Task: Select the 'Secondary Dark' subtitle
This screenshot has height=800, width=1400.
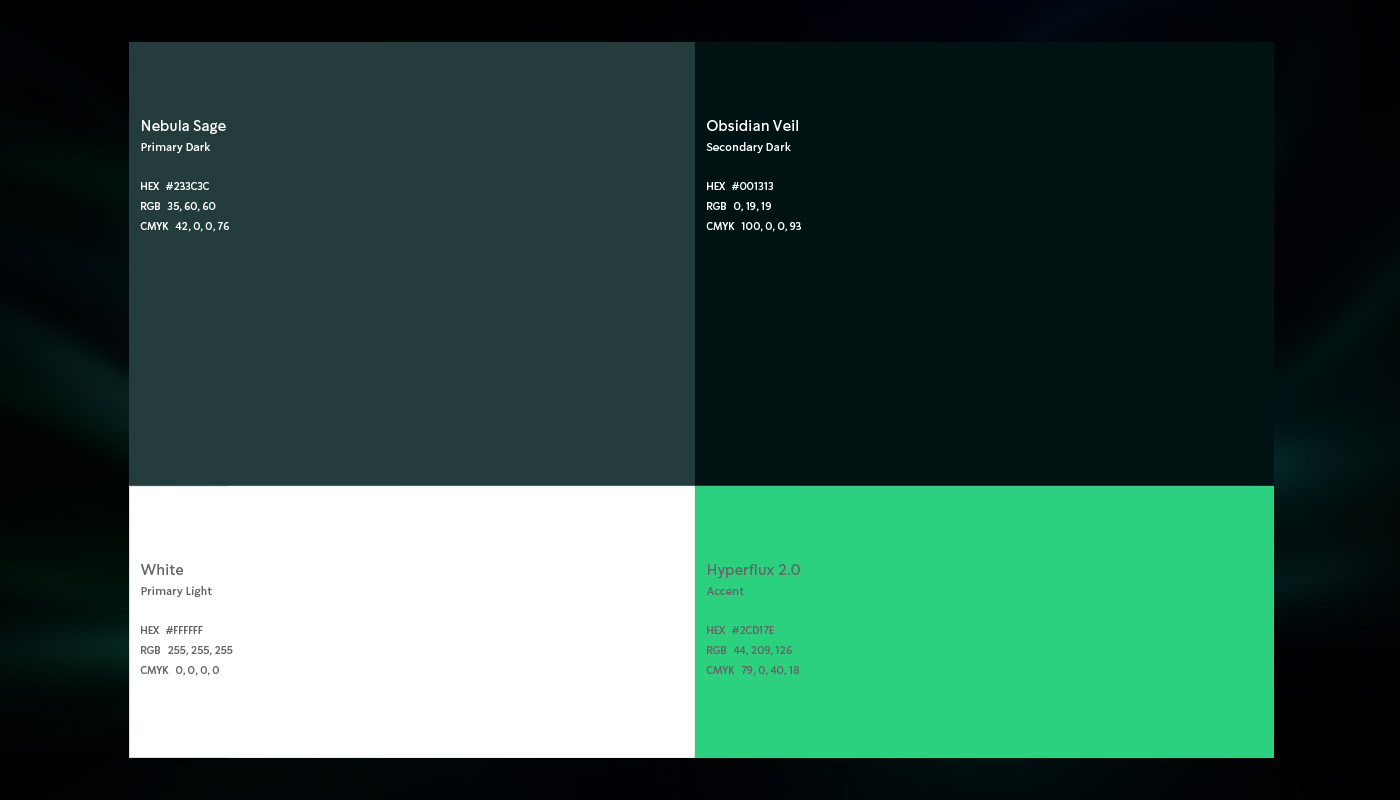Action: pyautogui.click(x=748, y=147)
